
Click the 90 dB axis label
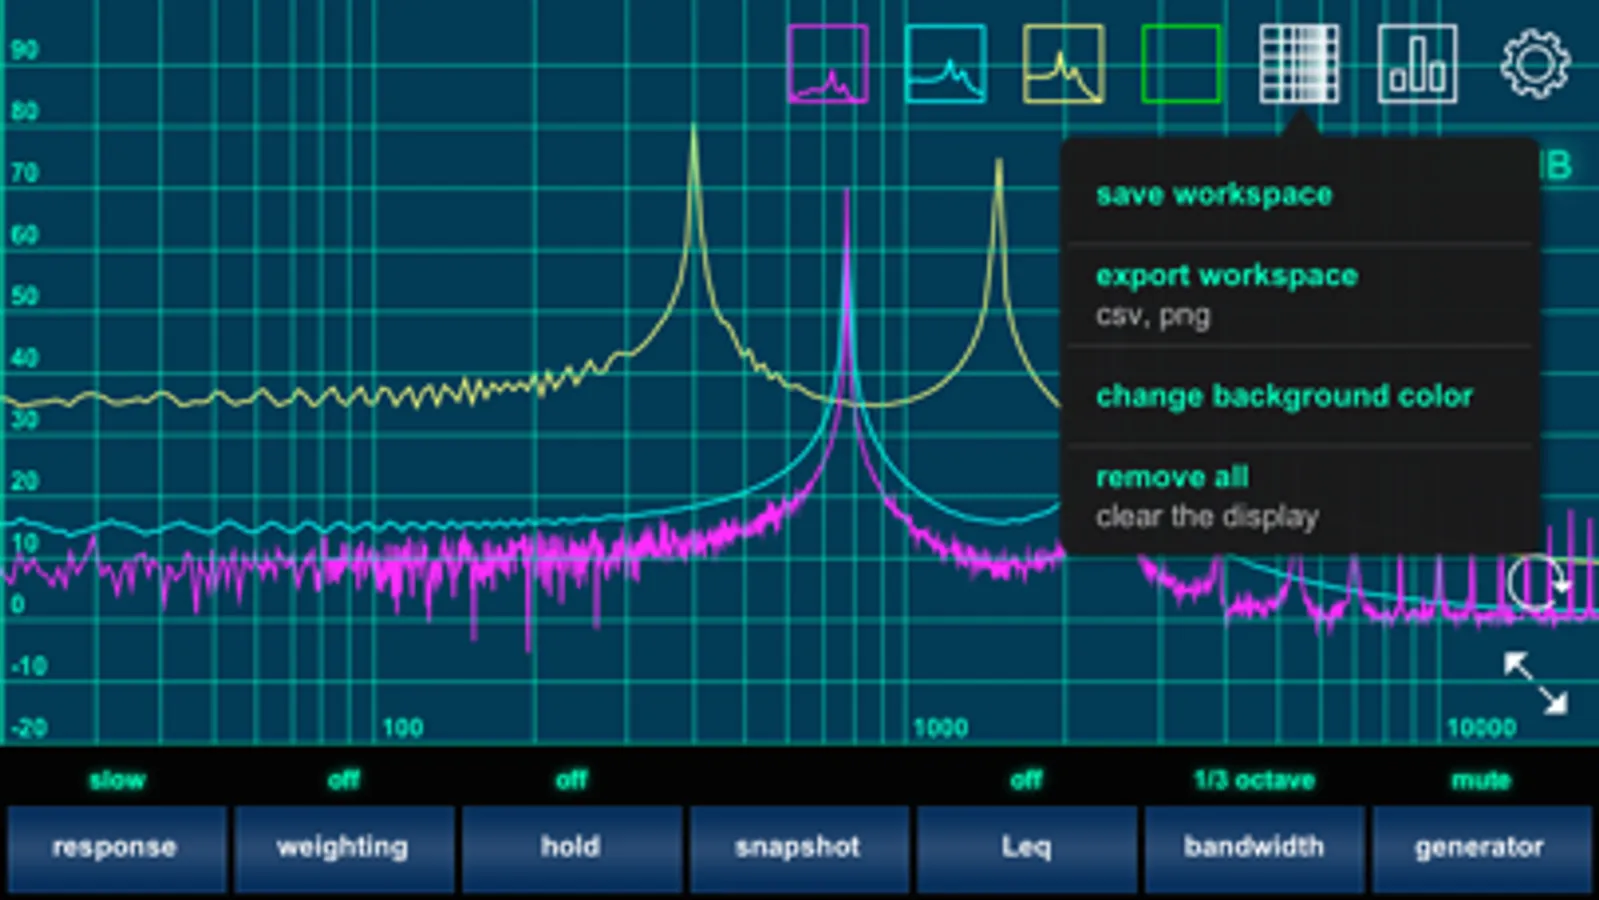(x=24, y=50)
